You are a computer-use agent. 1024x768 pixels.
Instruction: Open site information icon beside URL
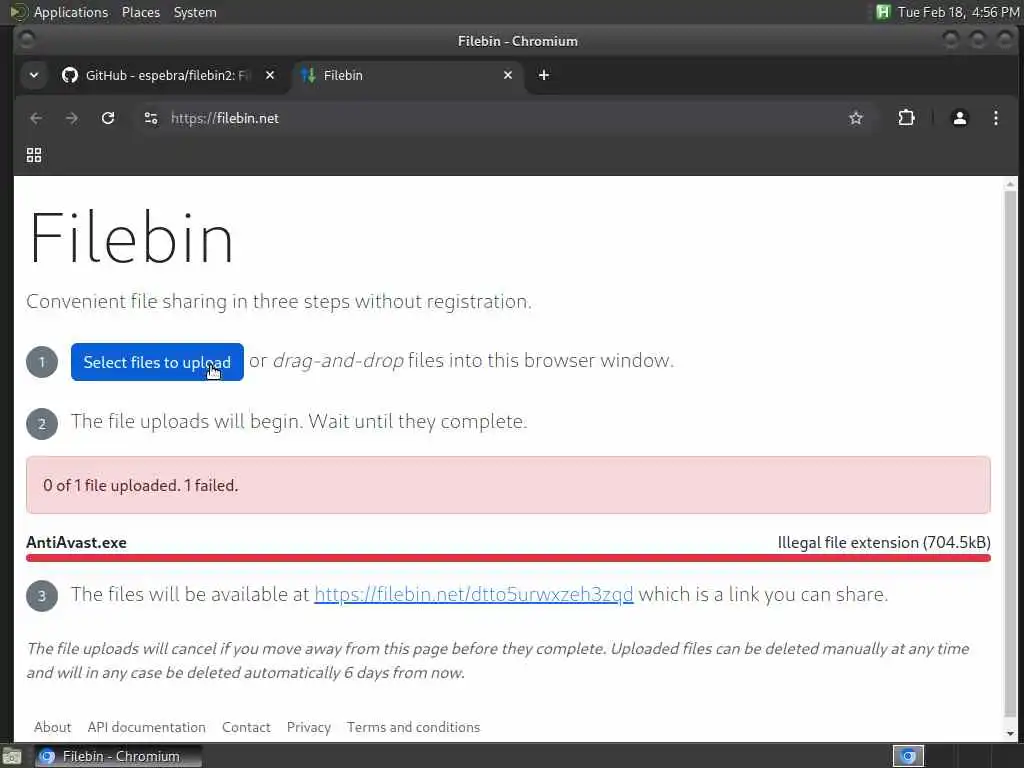pos(151,118)
